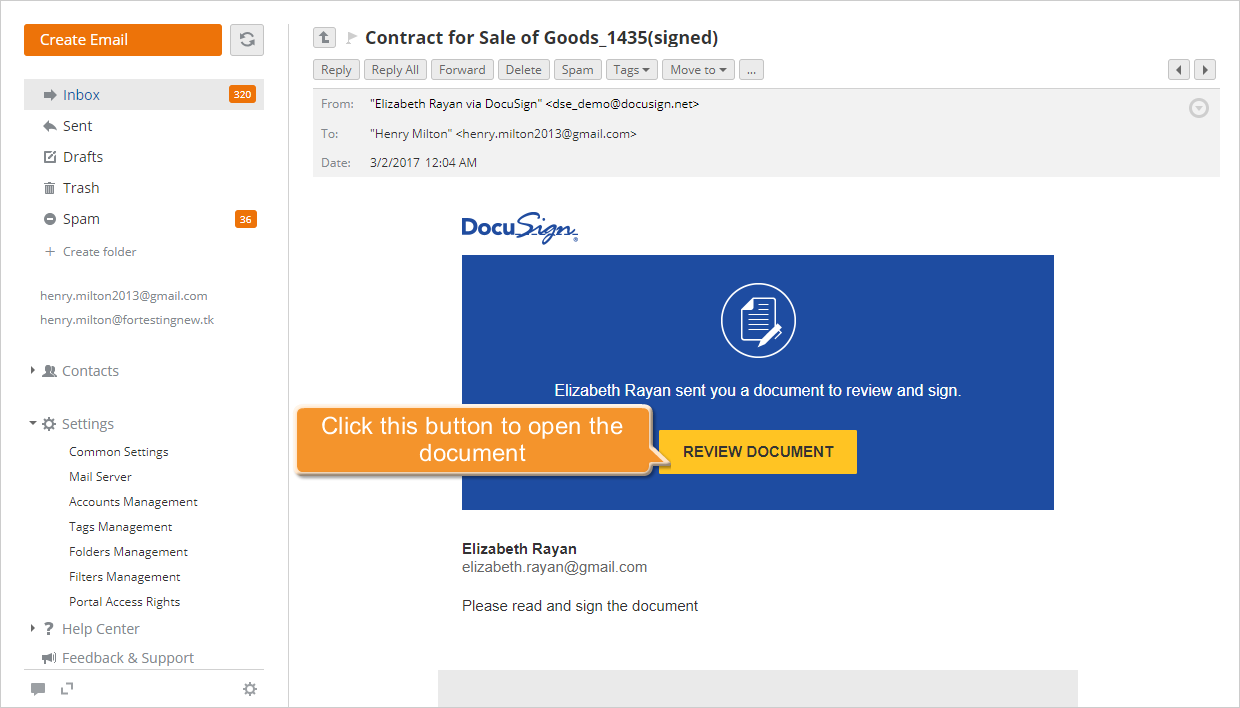Flag the email using the flag icon
Viewport: 1240px width, 708px height.
tap(349, 37)
